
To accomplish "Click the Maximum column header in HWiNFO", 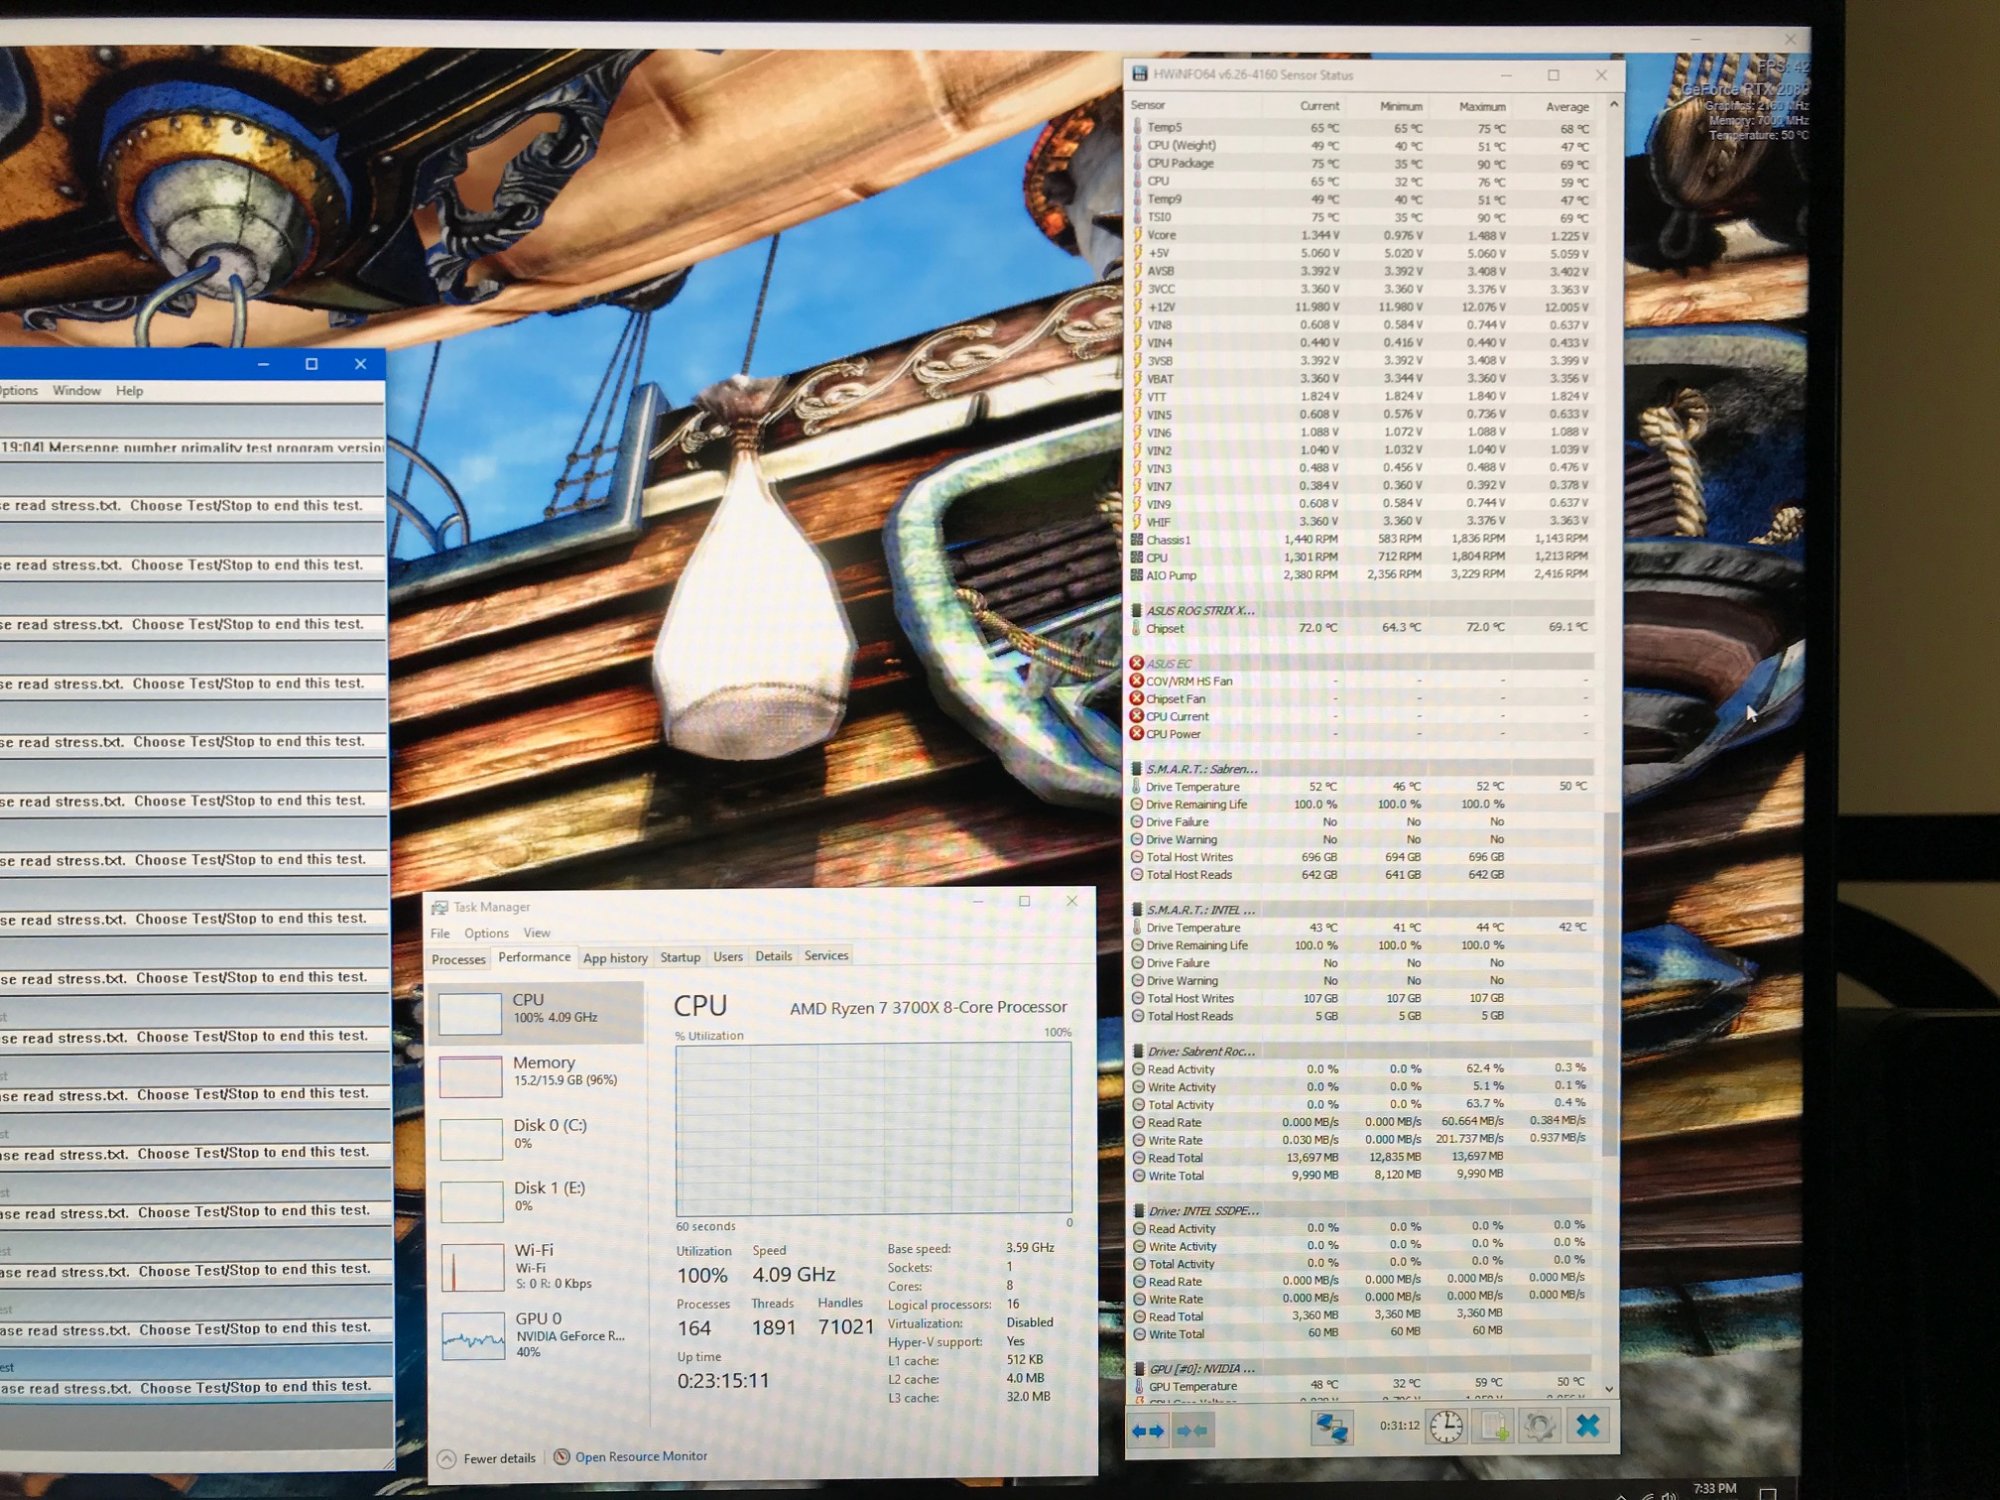I will click(1481, 106).
